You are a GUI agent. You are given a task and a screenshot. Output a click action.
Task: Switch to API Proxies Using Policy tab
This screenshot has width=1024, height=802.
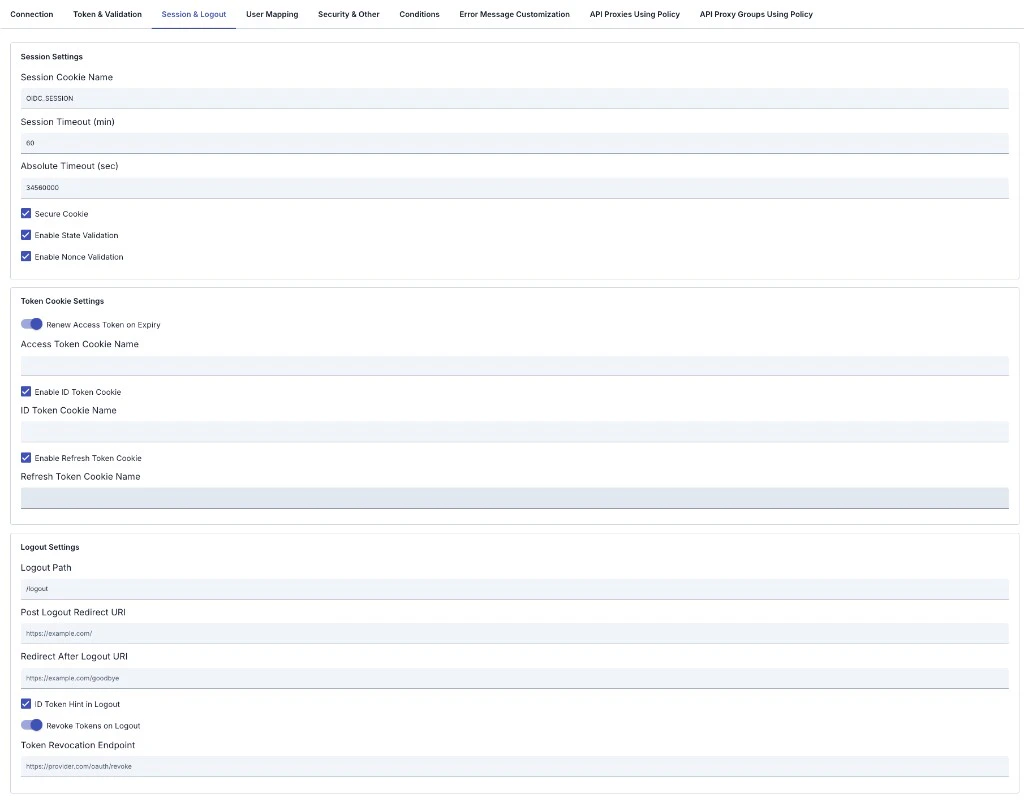click(x=634, y=14)
